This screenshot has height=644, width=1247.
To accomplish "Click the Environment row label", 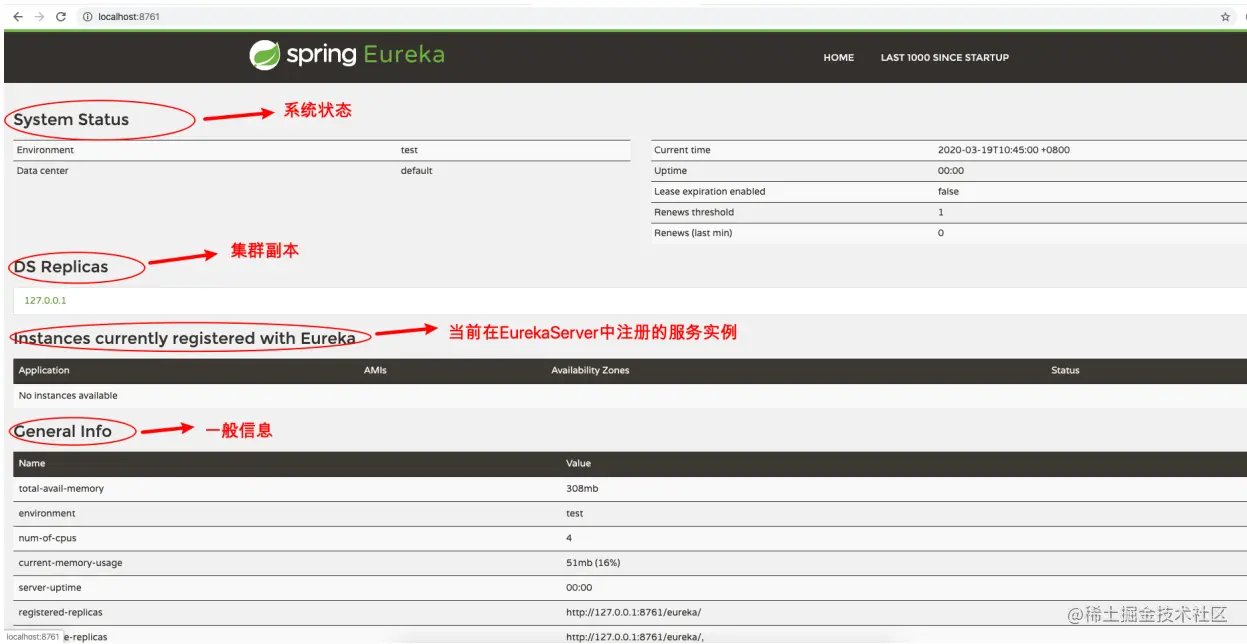I will [x=45, y=150].
